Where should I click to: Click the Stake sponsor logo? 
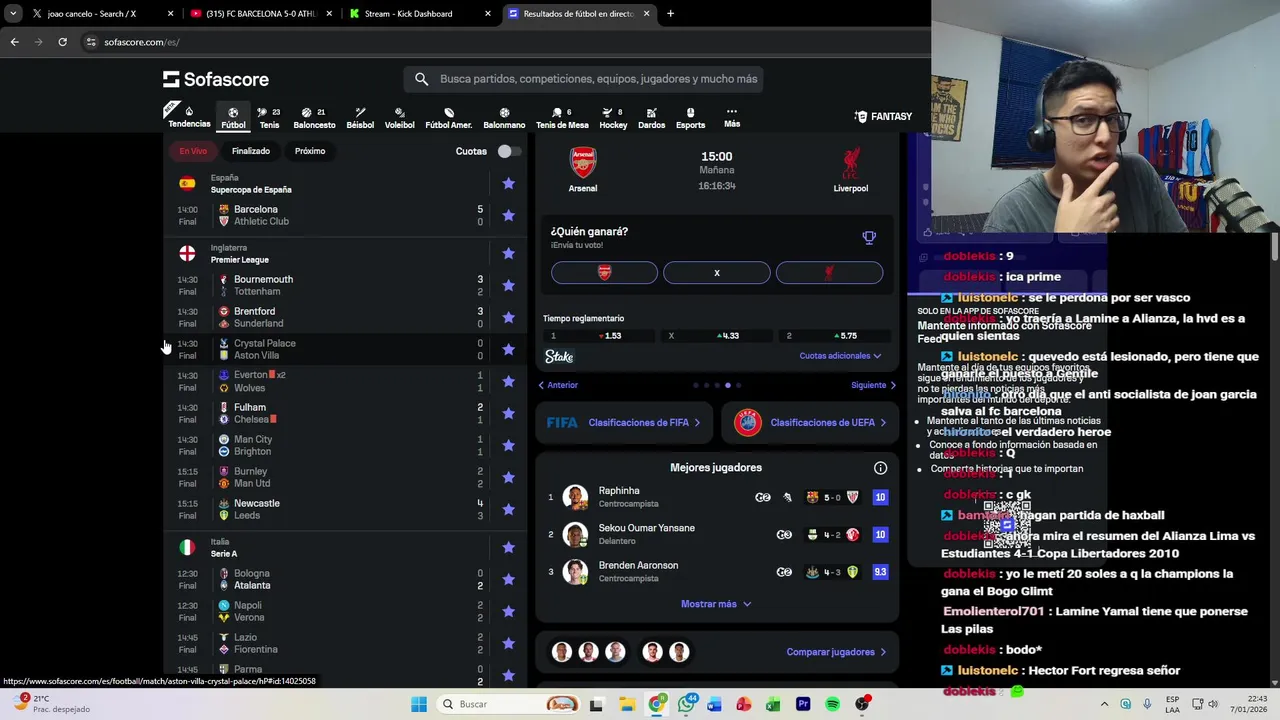(x=559, y=356)
